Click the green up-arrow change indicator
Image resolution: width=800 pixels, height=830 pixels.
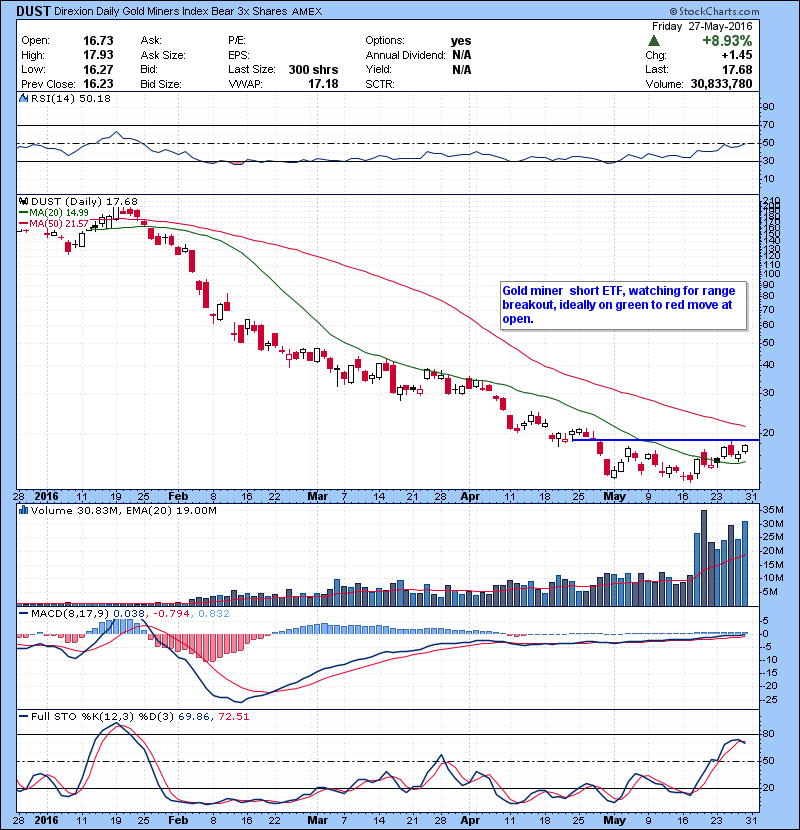point(654,41)
